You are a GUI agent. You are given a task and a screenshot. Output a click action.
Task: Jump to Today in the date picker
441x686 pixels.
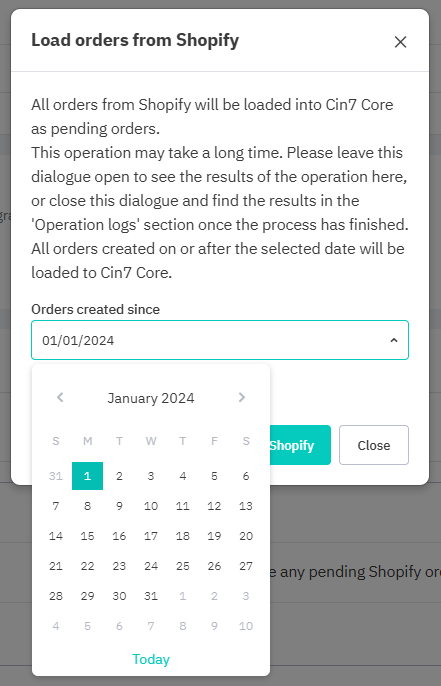pyautogui.click(x=151, y=659)
